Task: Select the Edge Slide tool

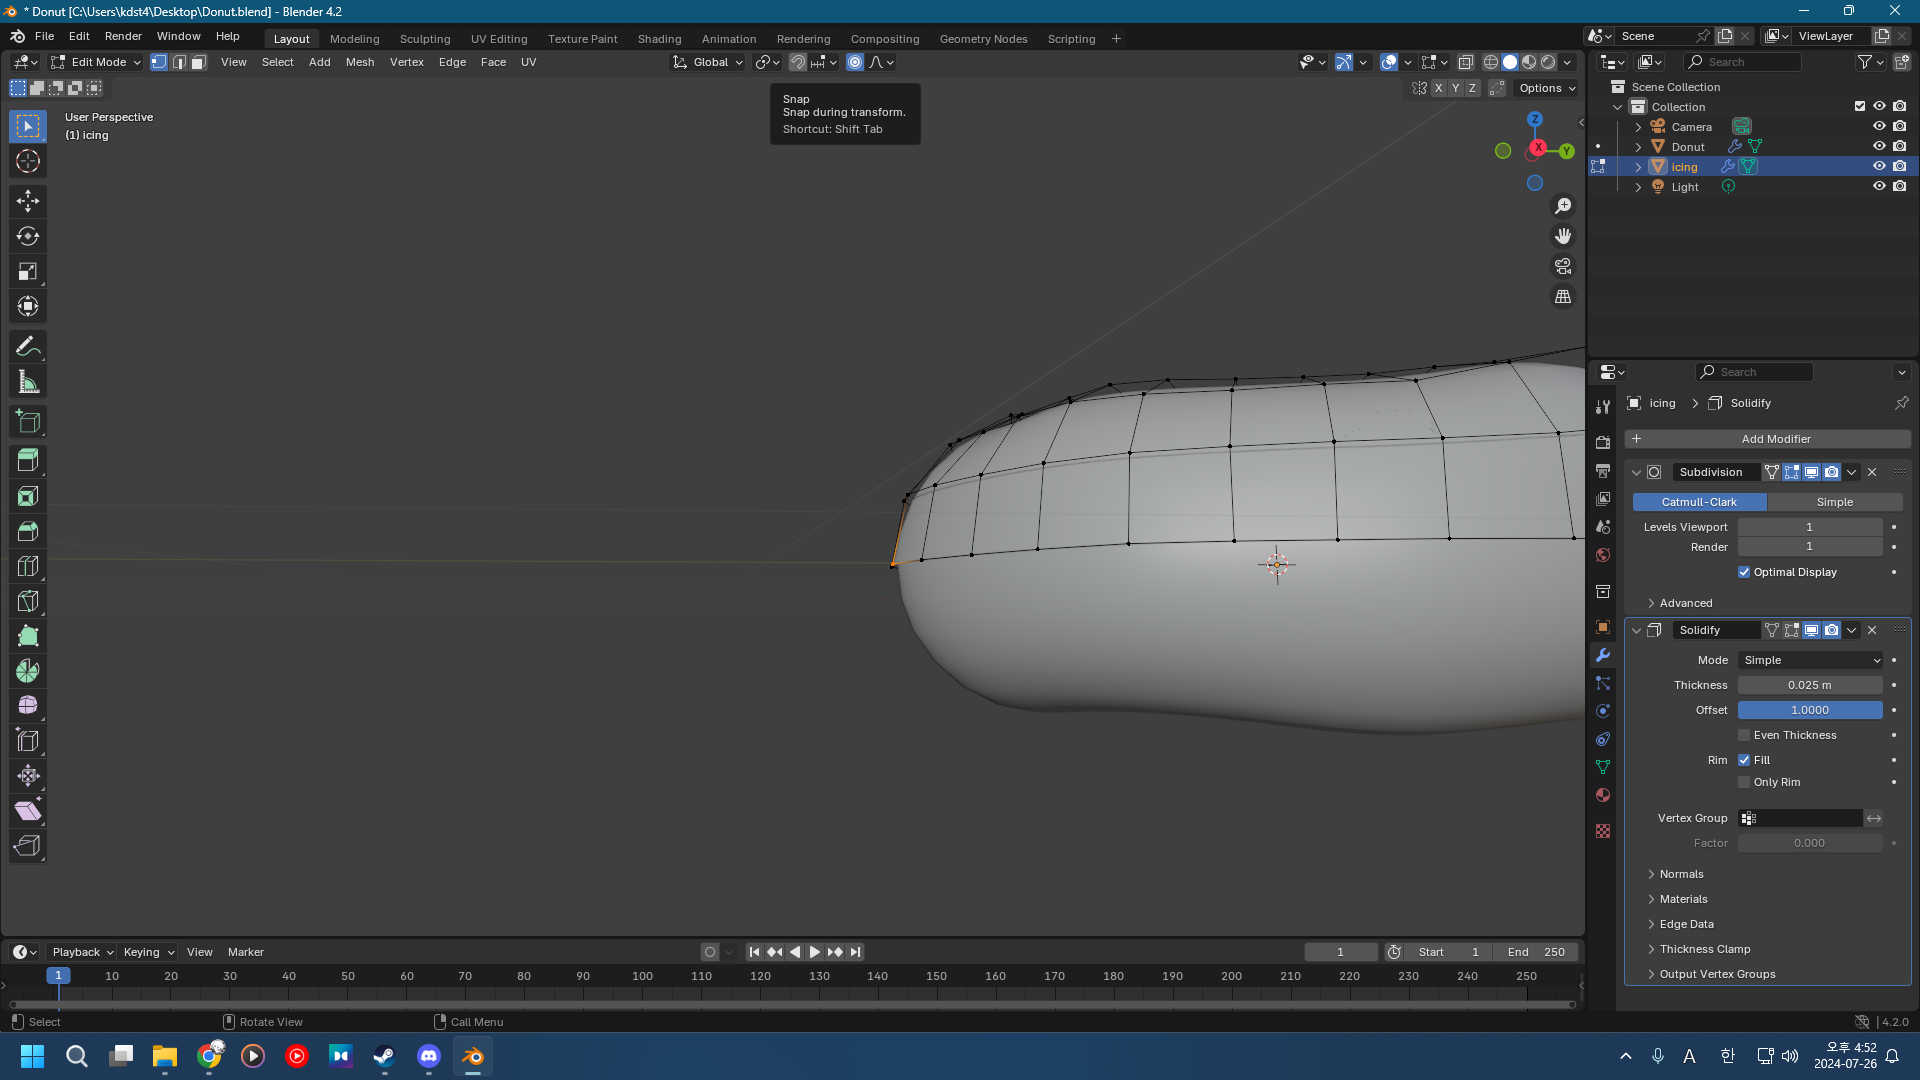Action: point(28,741)
